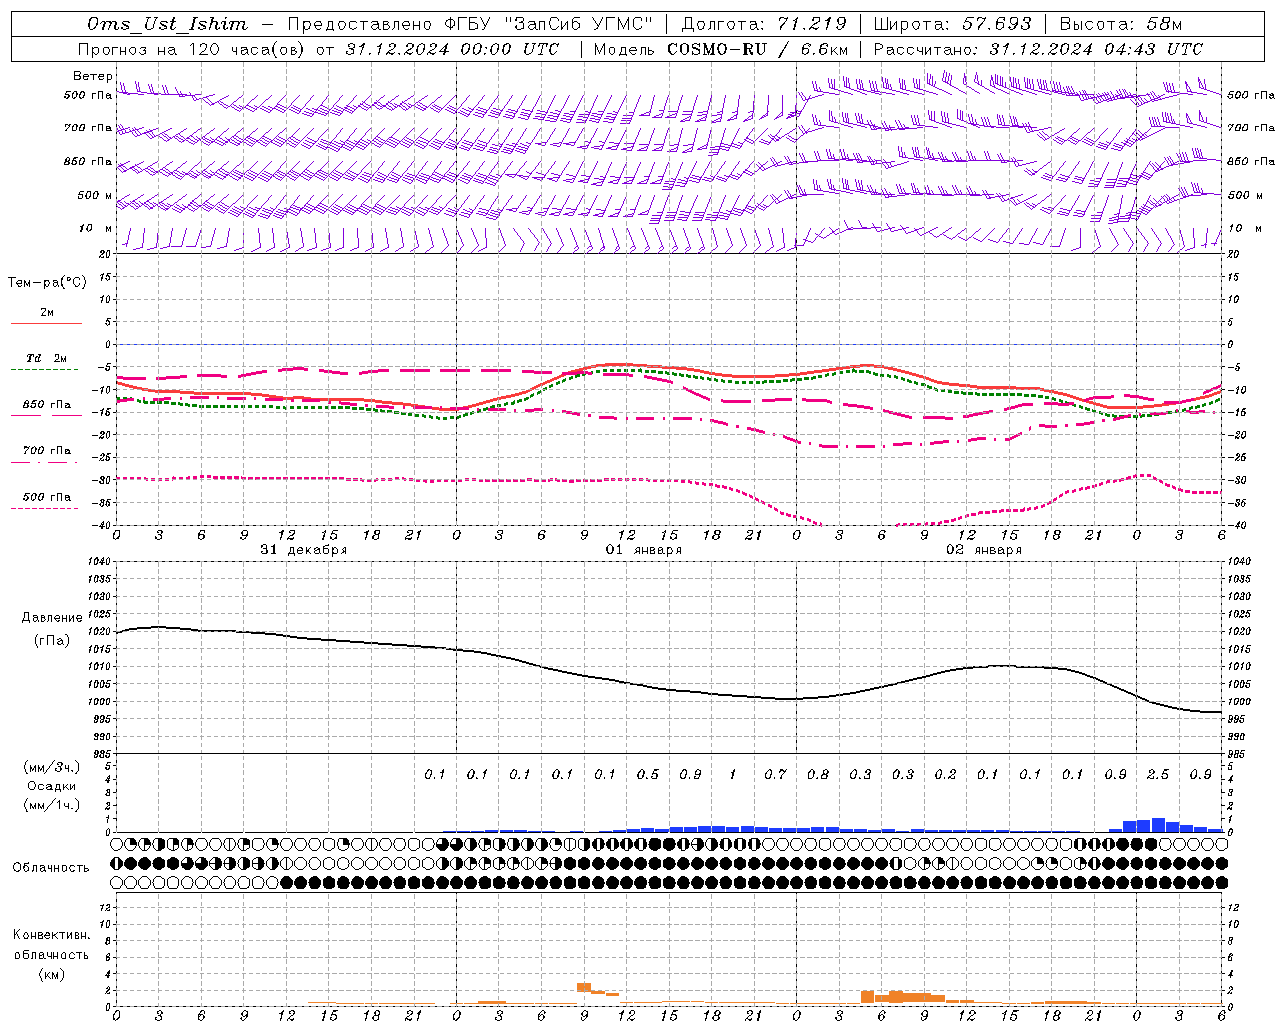Click the latitude value Широта: 57.693

[952, 24]
